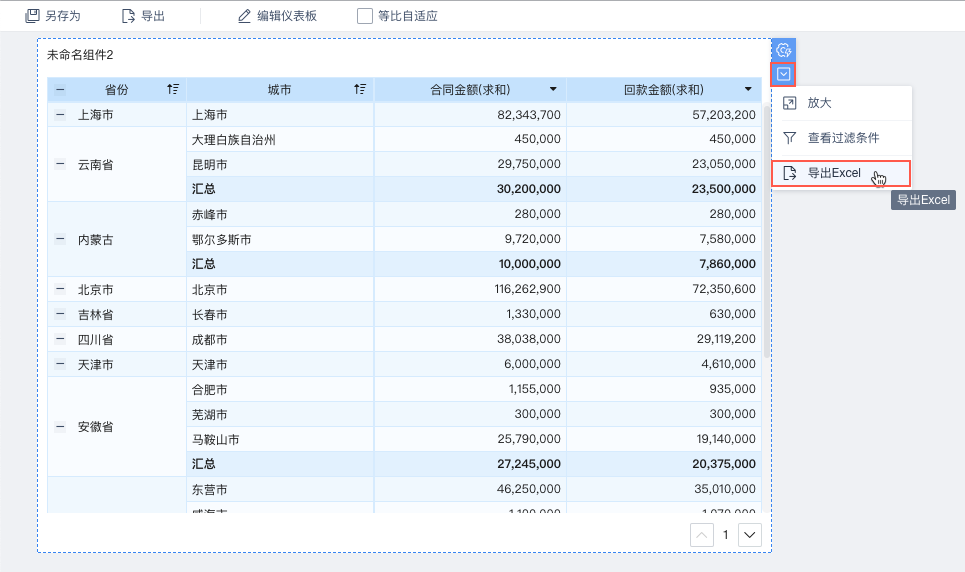Sort by 省份 column sort icon

pyautogui.click(x=173, y=89)
